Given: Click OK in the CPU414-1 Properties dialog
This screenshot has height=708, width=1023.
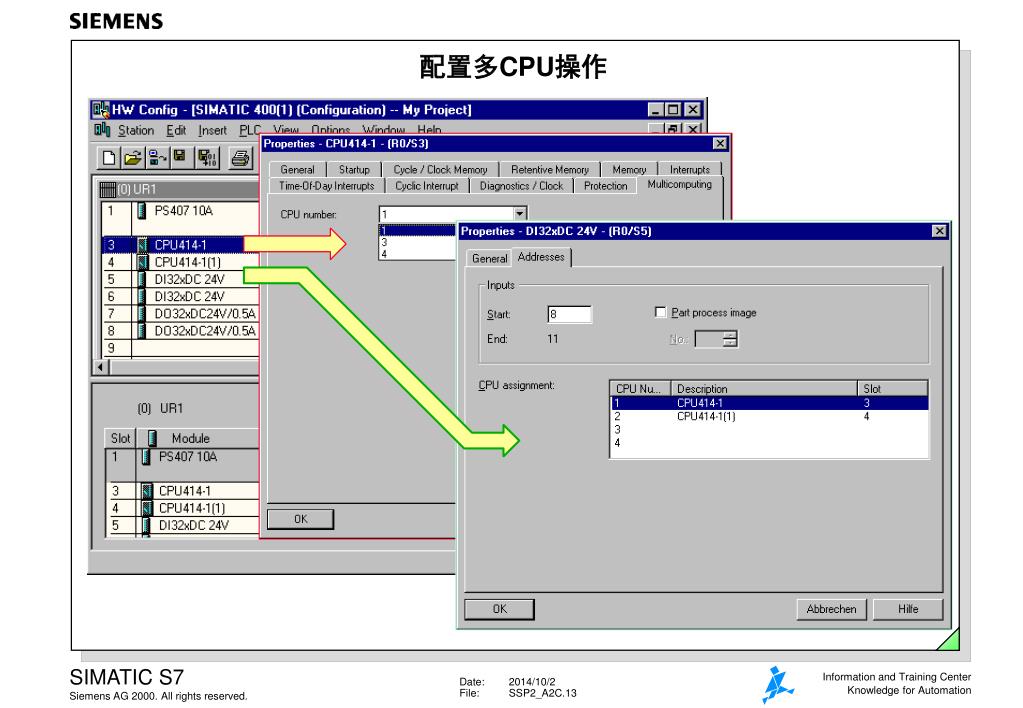Looking at the screenshot, I should [x=301, y=519].
